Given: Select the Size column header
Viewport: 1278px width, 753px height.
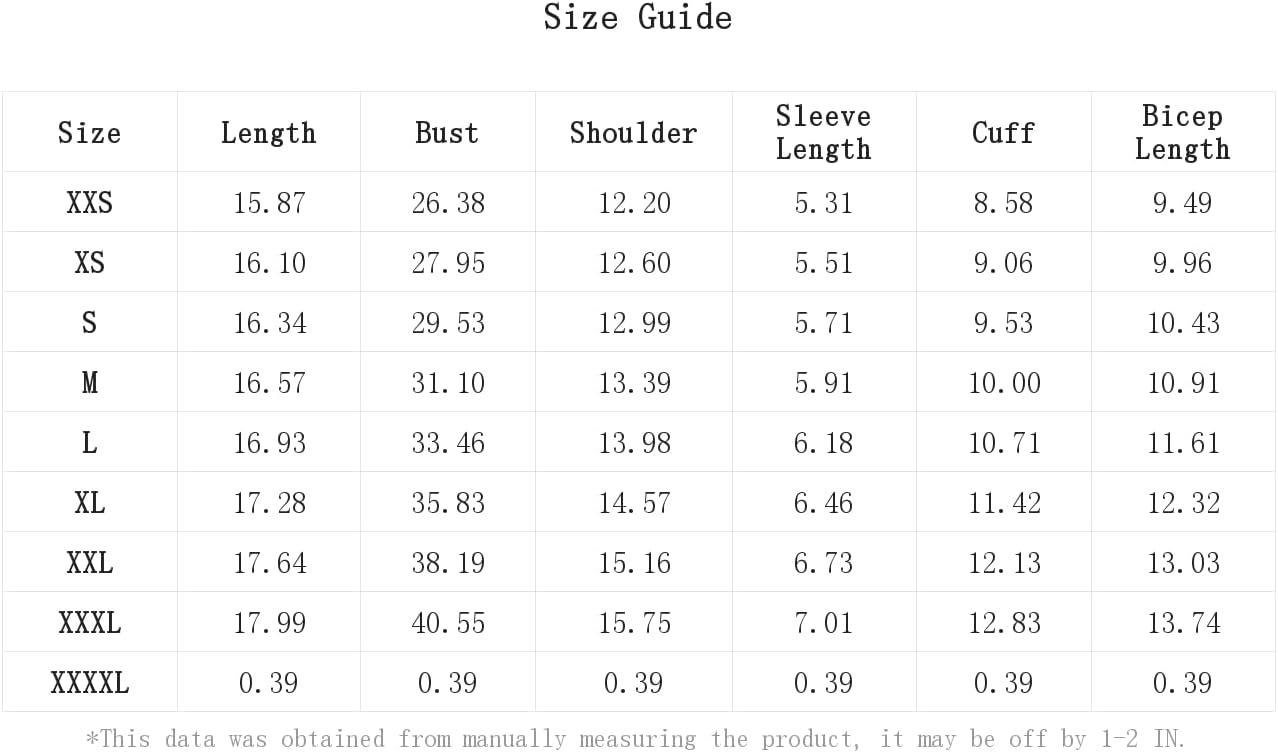Looking at the screenshot, I should (x=89, y=132).
